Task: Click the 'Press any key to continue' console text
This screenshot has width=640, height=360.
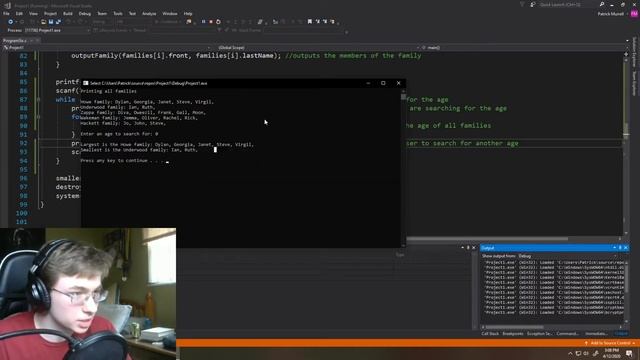Action: coord(122,161)
